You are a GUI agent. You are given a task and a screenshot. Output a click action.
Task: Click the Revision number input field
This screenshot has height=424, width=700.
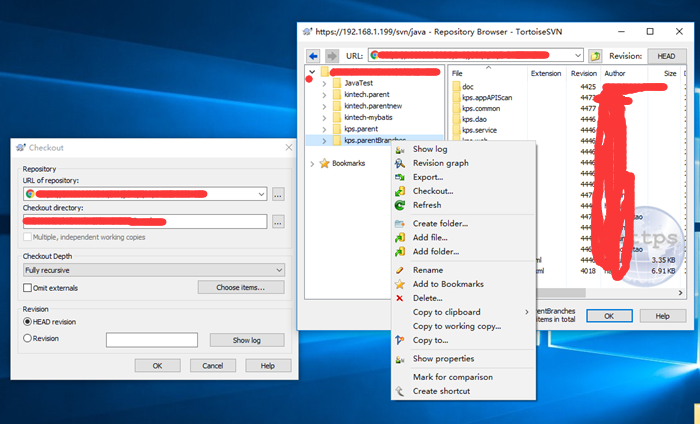pyautogui.click(x=152, y=340)
